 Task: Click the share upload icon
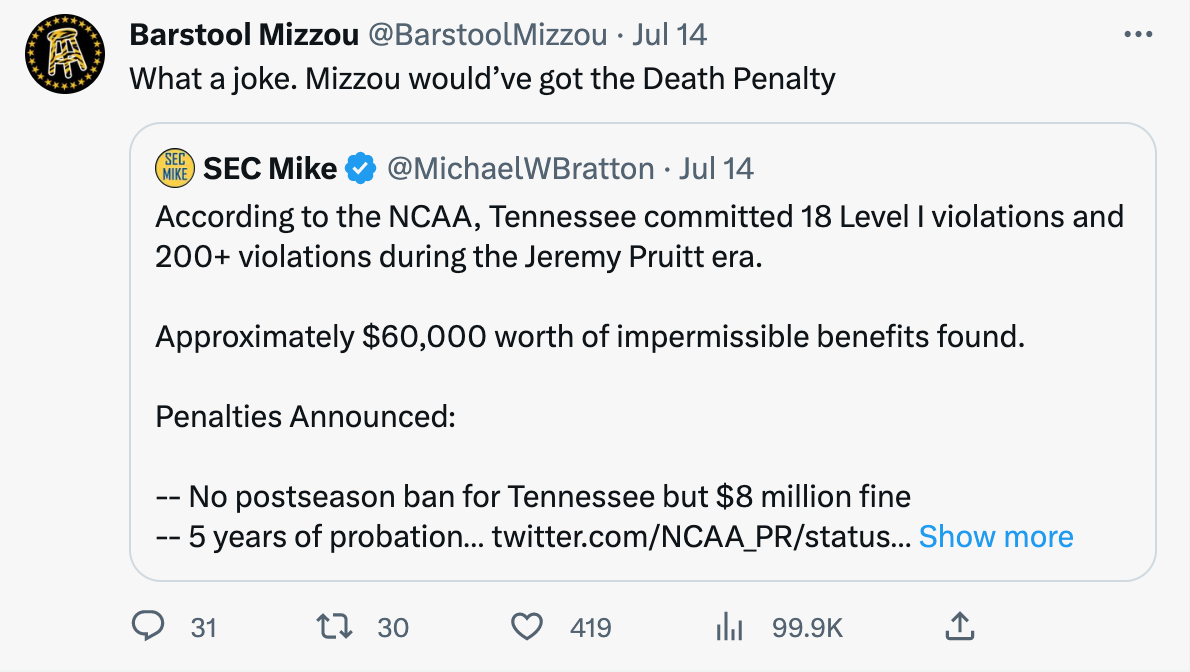click(958, 627)
